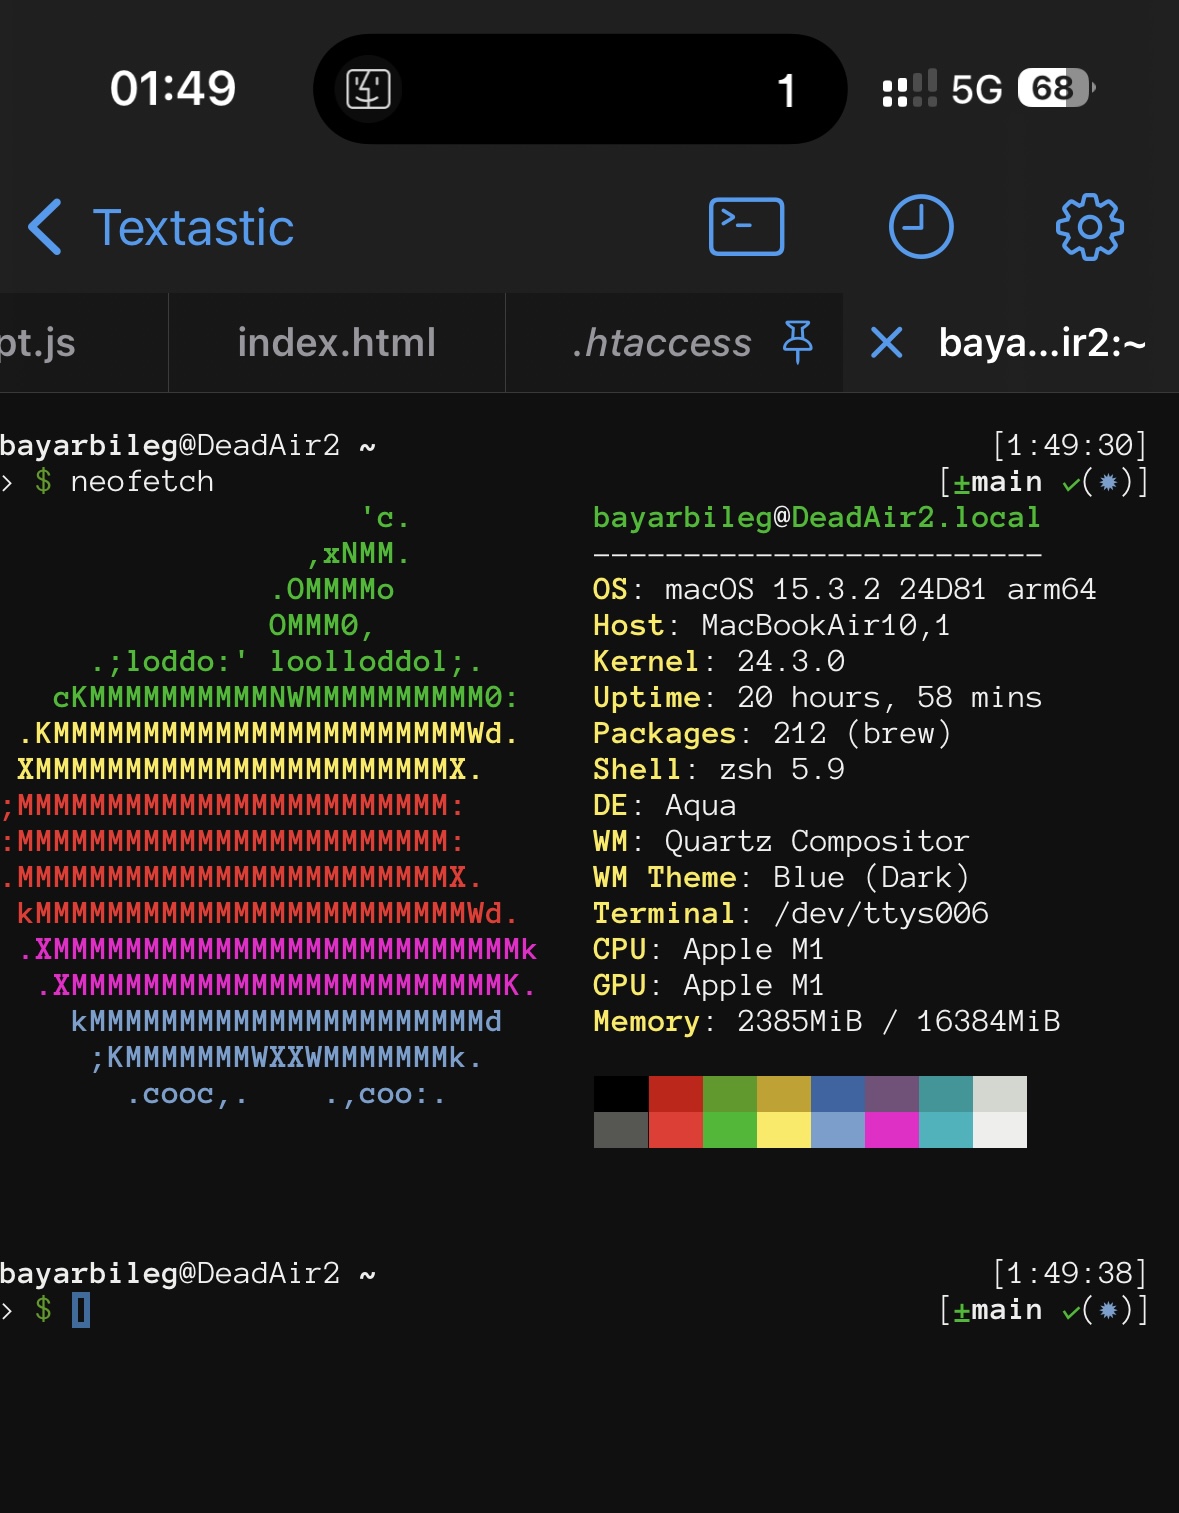Image resolution: width=1179 pixels, height=1513 pixels.
Task: Return to Textastic editor via title link
Action: (x=193, y=227)
